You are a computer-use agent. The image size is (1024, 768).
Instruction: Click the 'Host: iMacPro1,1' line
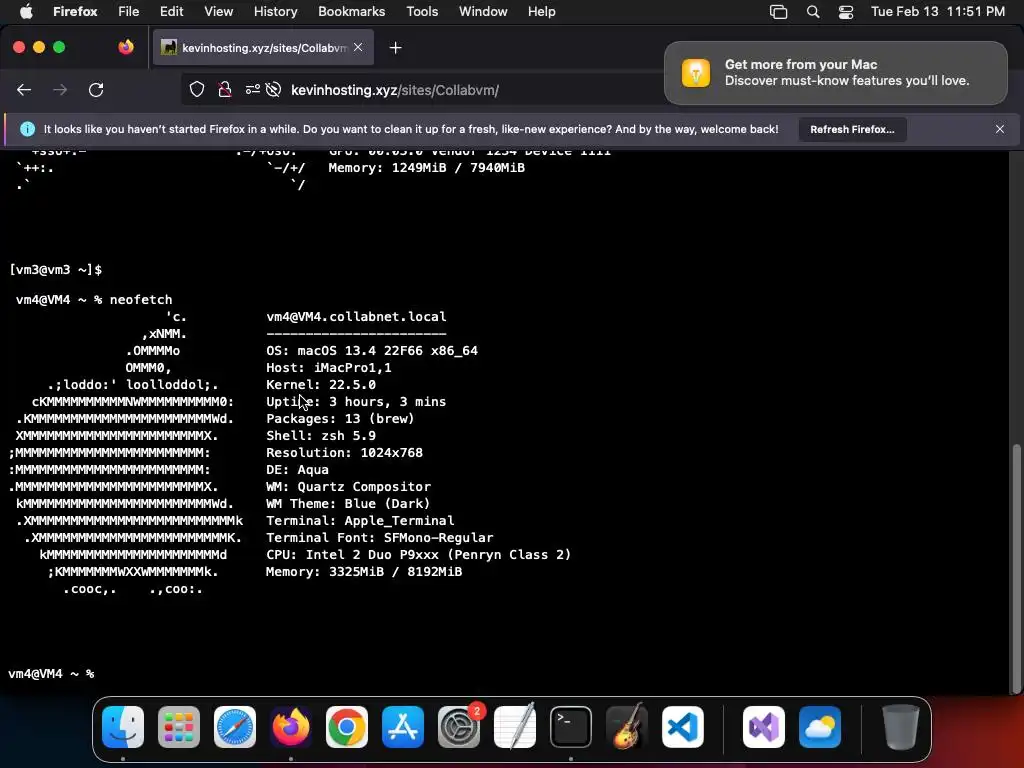point(328,368)
